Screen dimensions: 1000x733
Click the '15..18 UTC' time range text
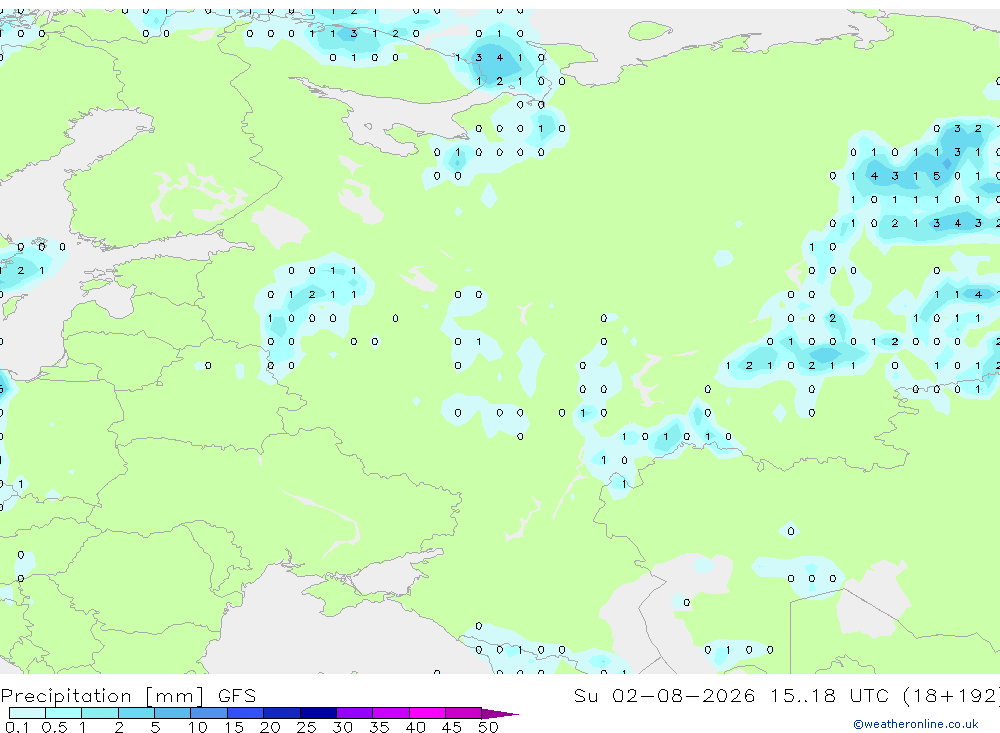829,695
